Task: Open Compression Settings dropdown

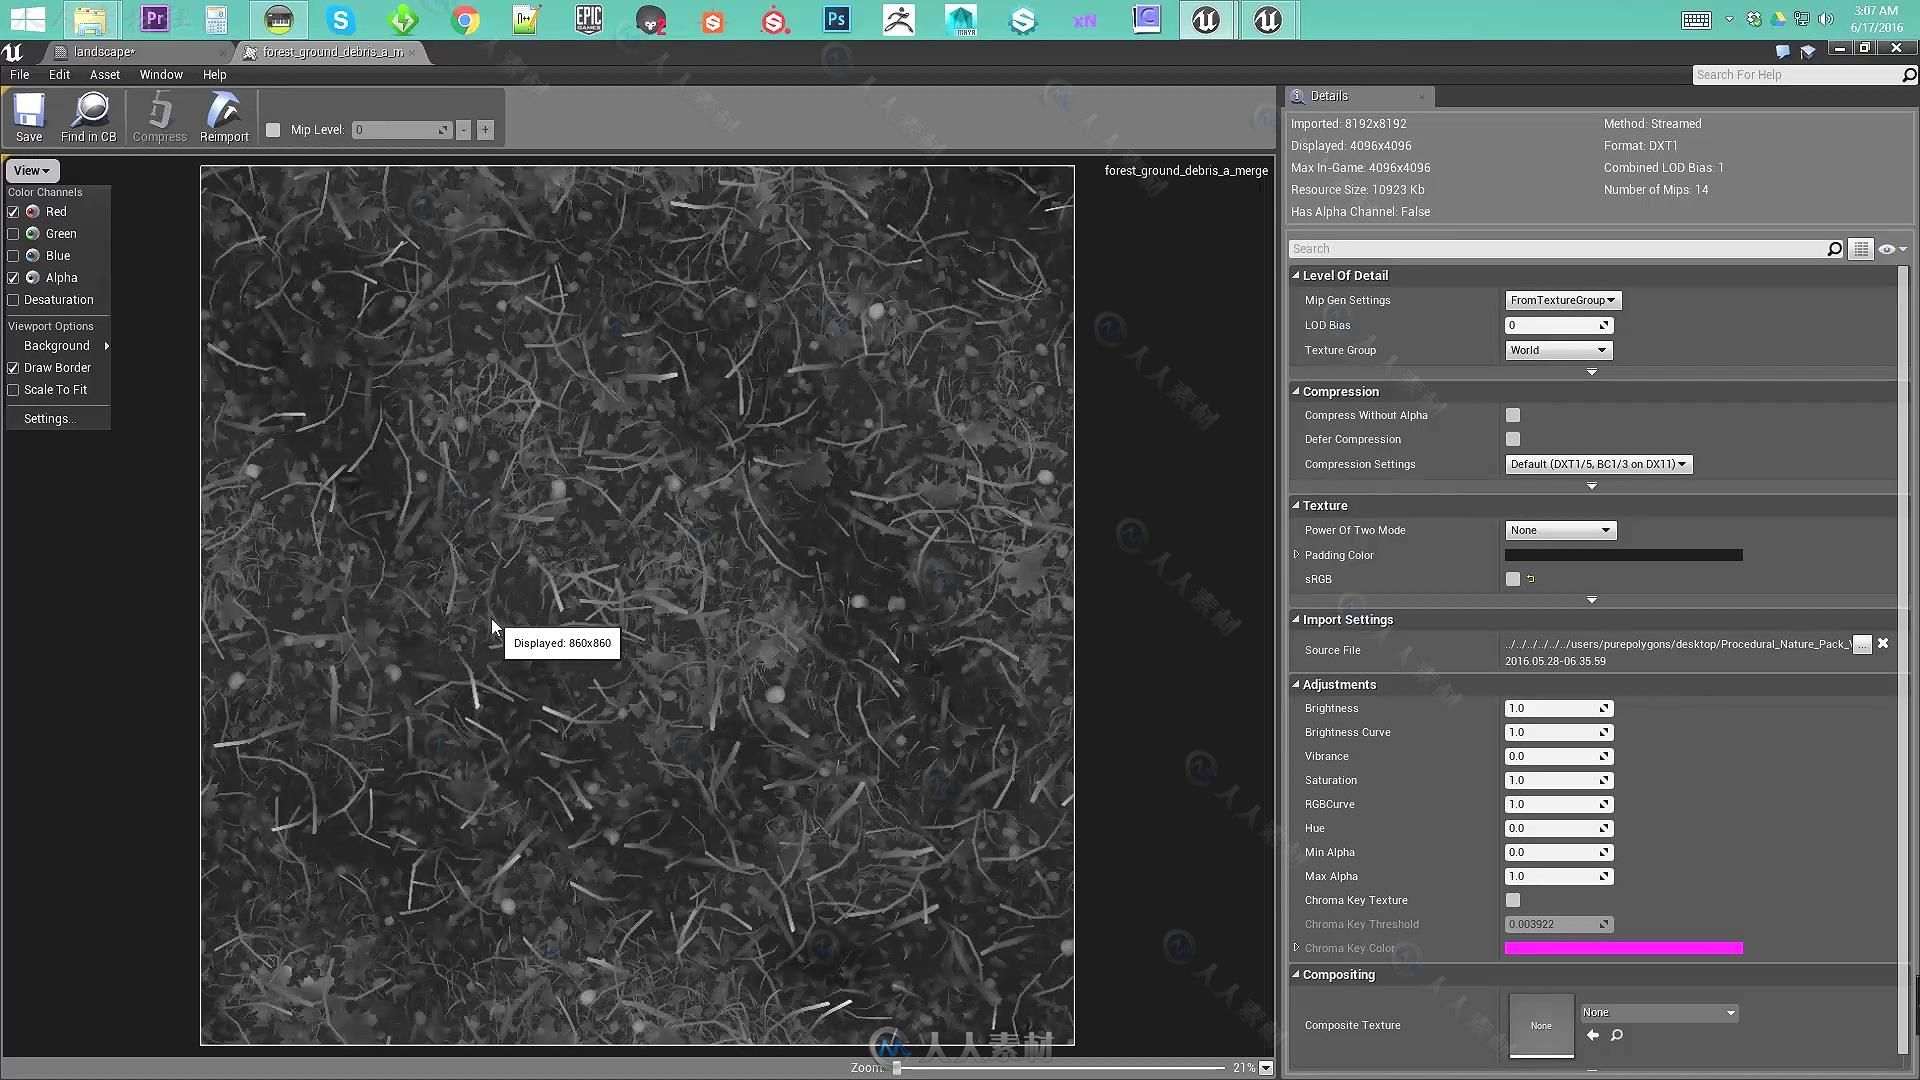Action: [x=1597, y=464]
